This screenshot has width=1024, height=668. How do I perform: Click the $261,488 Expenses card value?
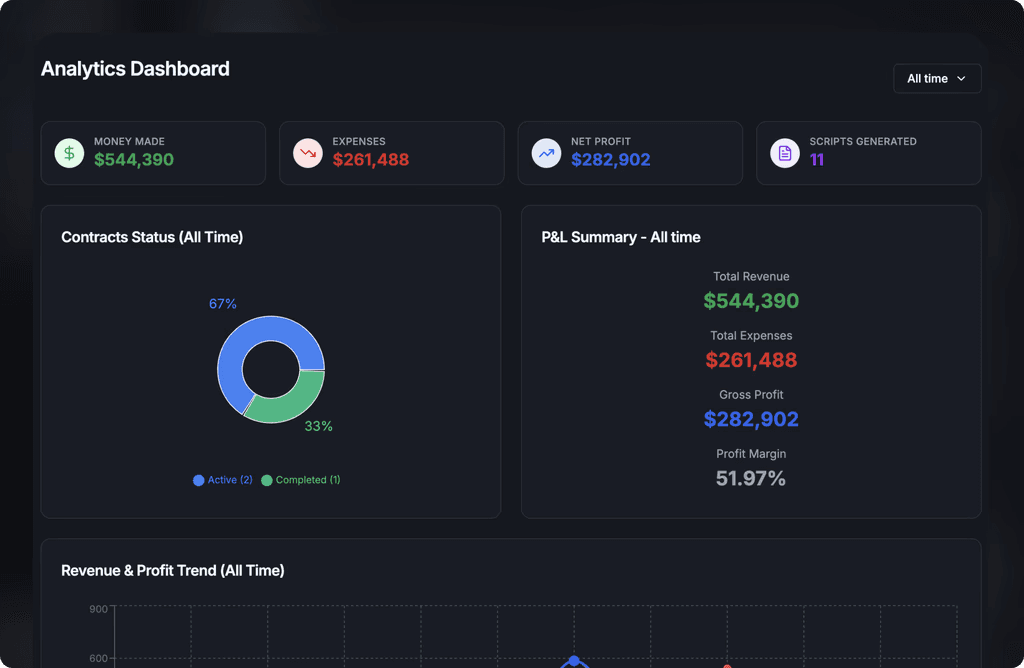point(371,160)
